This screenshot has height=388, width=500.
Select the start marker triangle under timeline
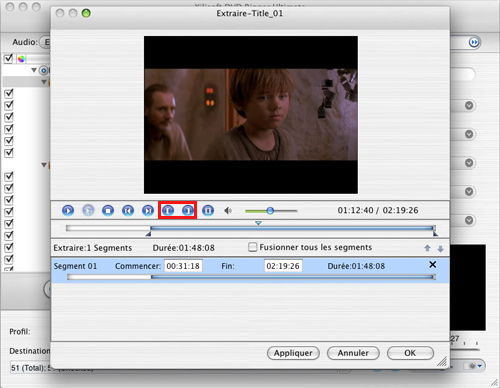click(x=149, y=234)
